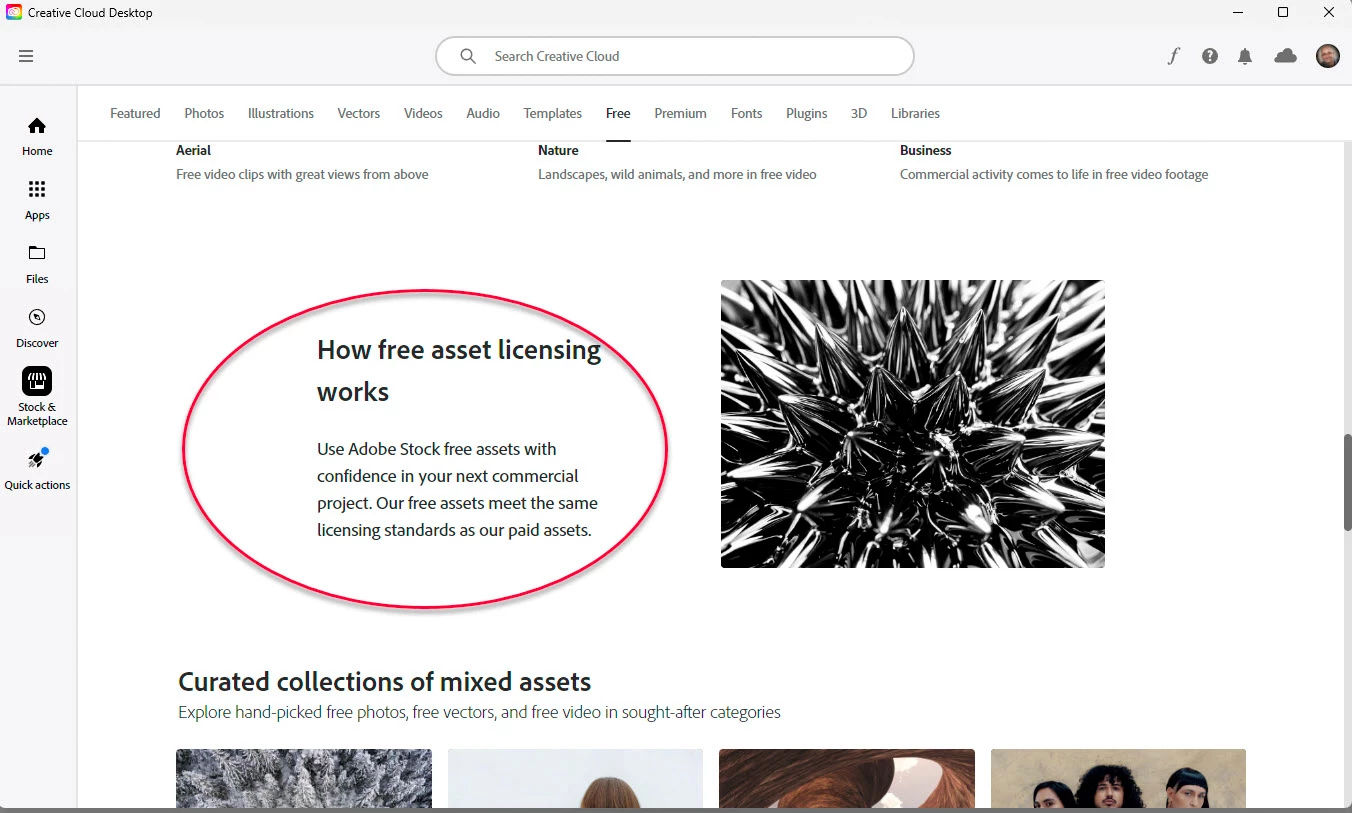Minimize the Creative Cloud Desktop window

pos(1237,13)
